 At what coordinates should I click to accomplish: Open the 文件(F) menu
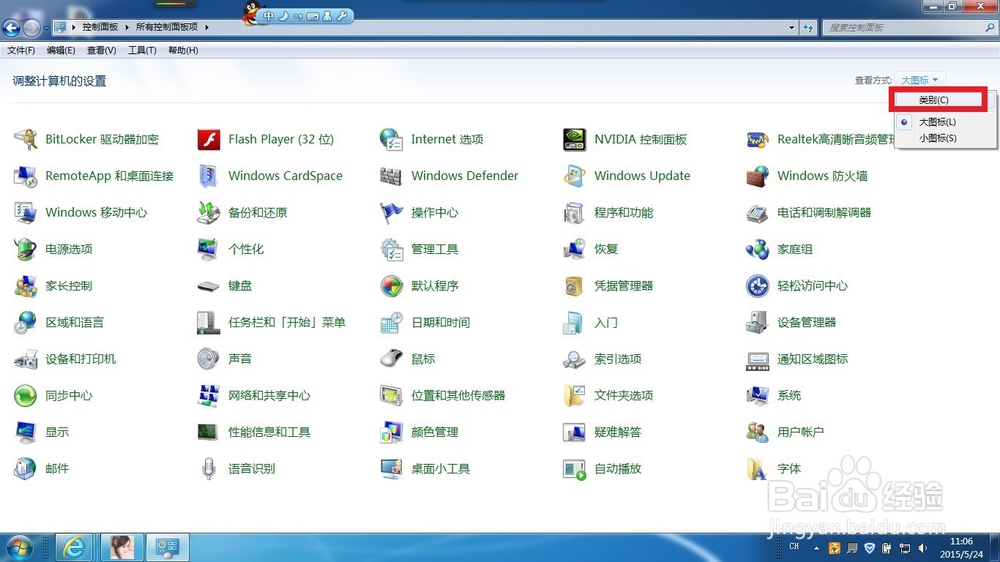click(21, 50)
